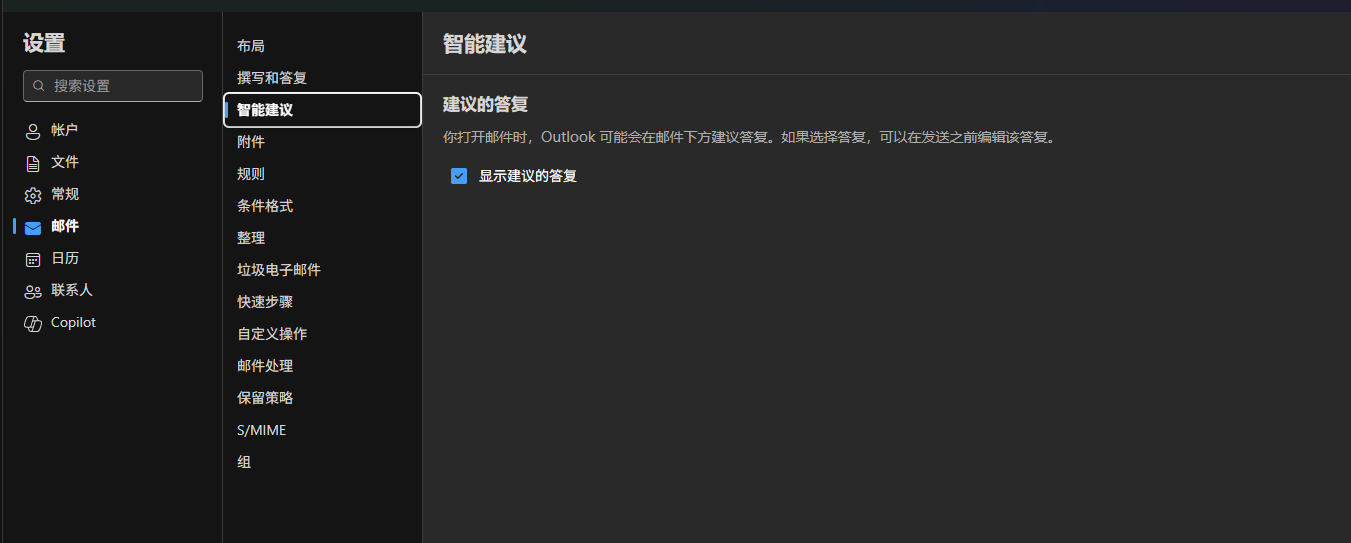The width and height of the screenshot is (1351, 543).
Task: Click the 邮件 envelope icon
Action: click(x=33, y=227)
